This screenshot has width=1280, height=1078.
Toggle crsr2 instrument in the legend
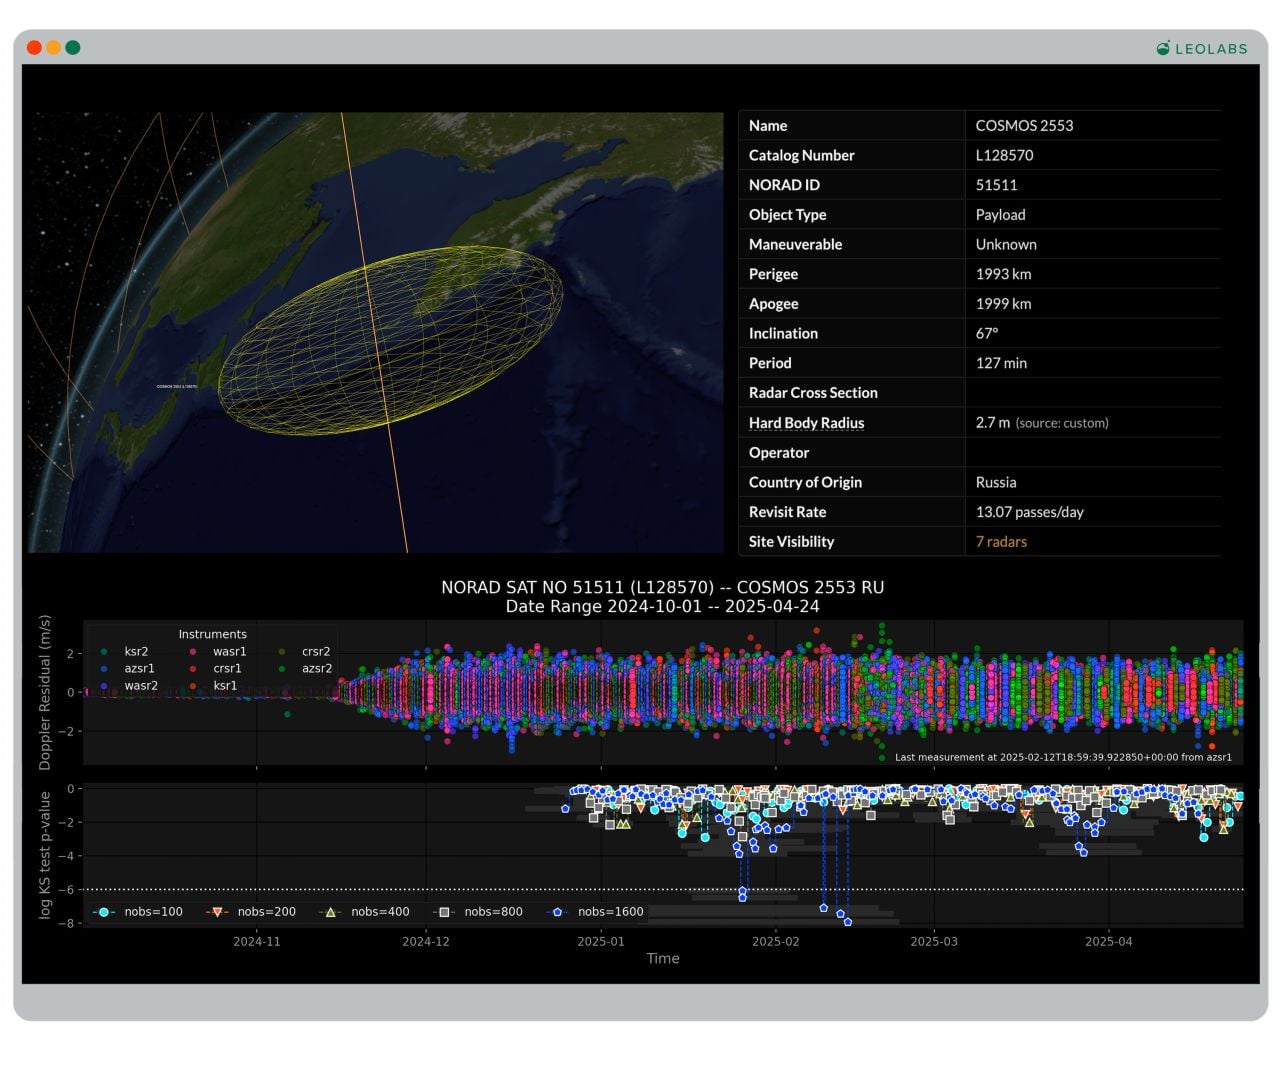(x=315, y=652)
